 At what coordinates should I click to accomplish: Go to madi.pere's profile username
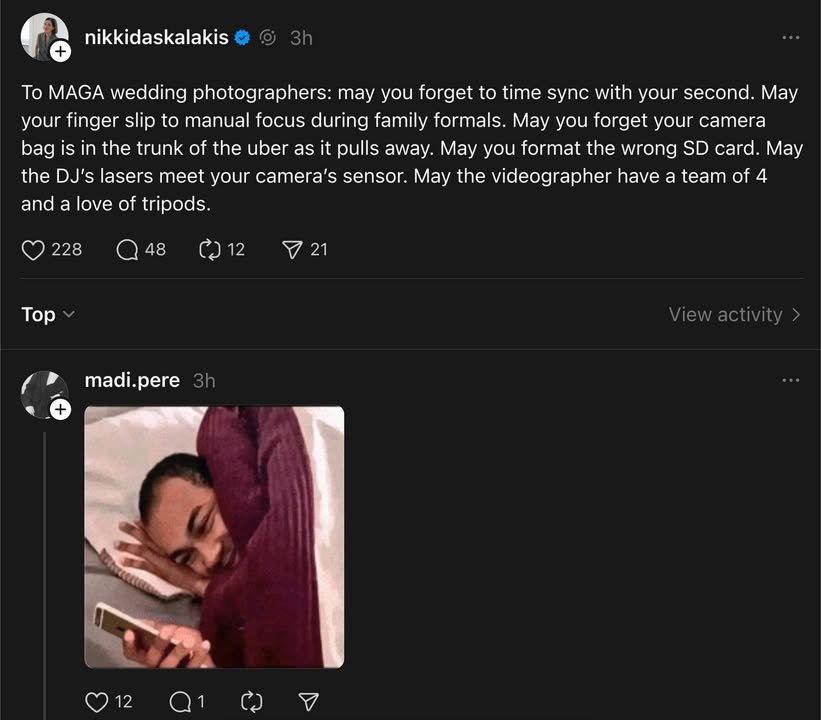tap(132, 380)
